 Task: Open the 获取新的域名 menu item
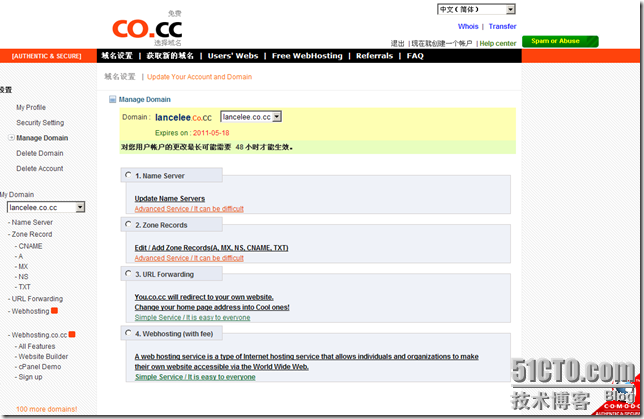coord(170,56)
